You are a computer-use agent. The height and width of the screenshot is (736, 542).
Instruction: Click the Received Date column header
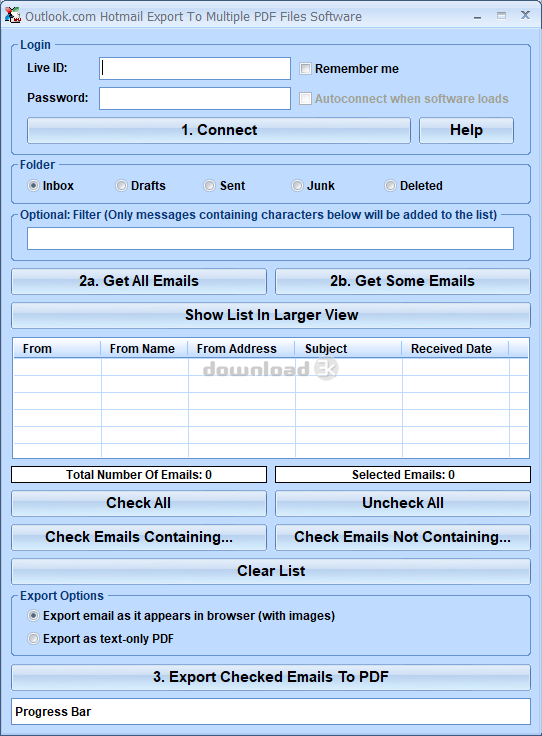tap(455, 349)
